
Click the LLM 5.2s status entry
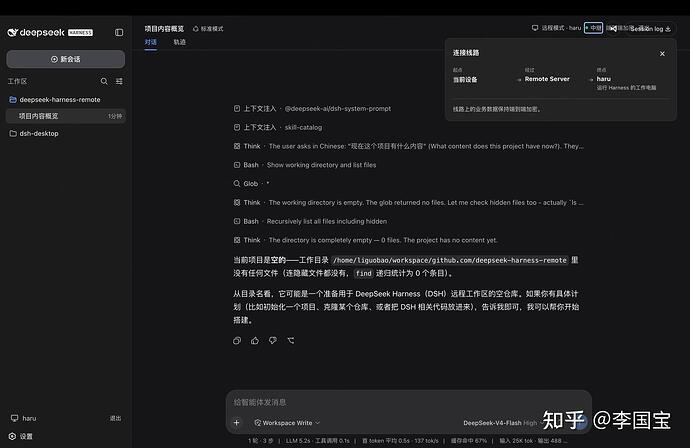[298, 441]
